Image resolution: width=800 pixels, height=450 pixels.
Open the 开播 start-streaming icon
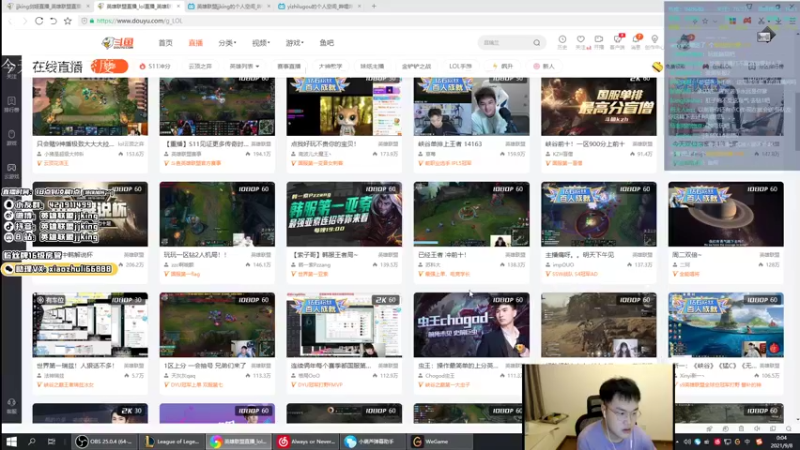point(598,42)
